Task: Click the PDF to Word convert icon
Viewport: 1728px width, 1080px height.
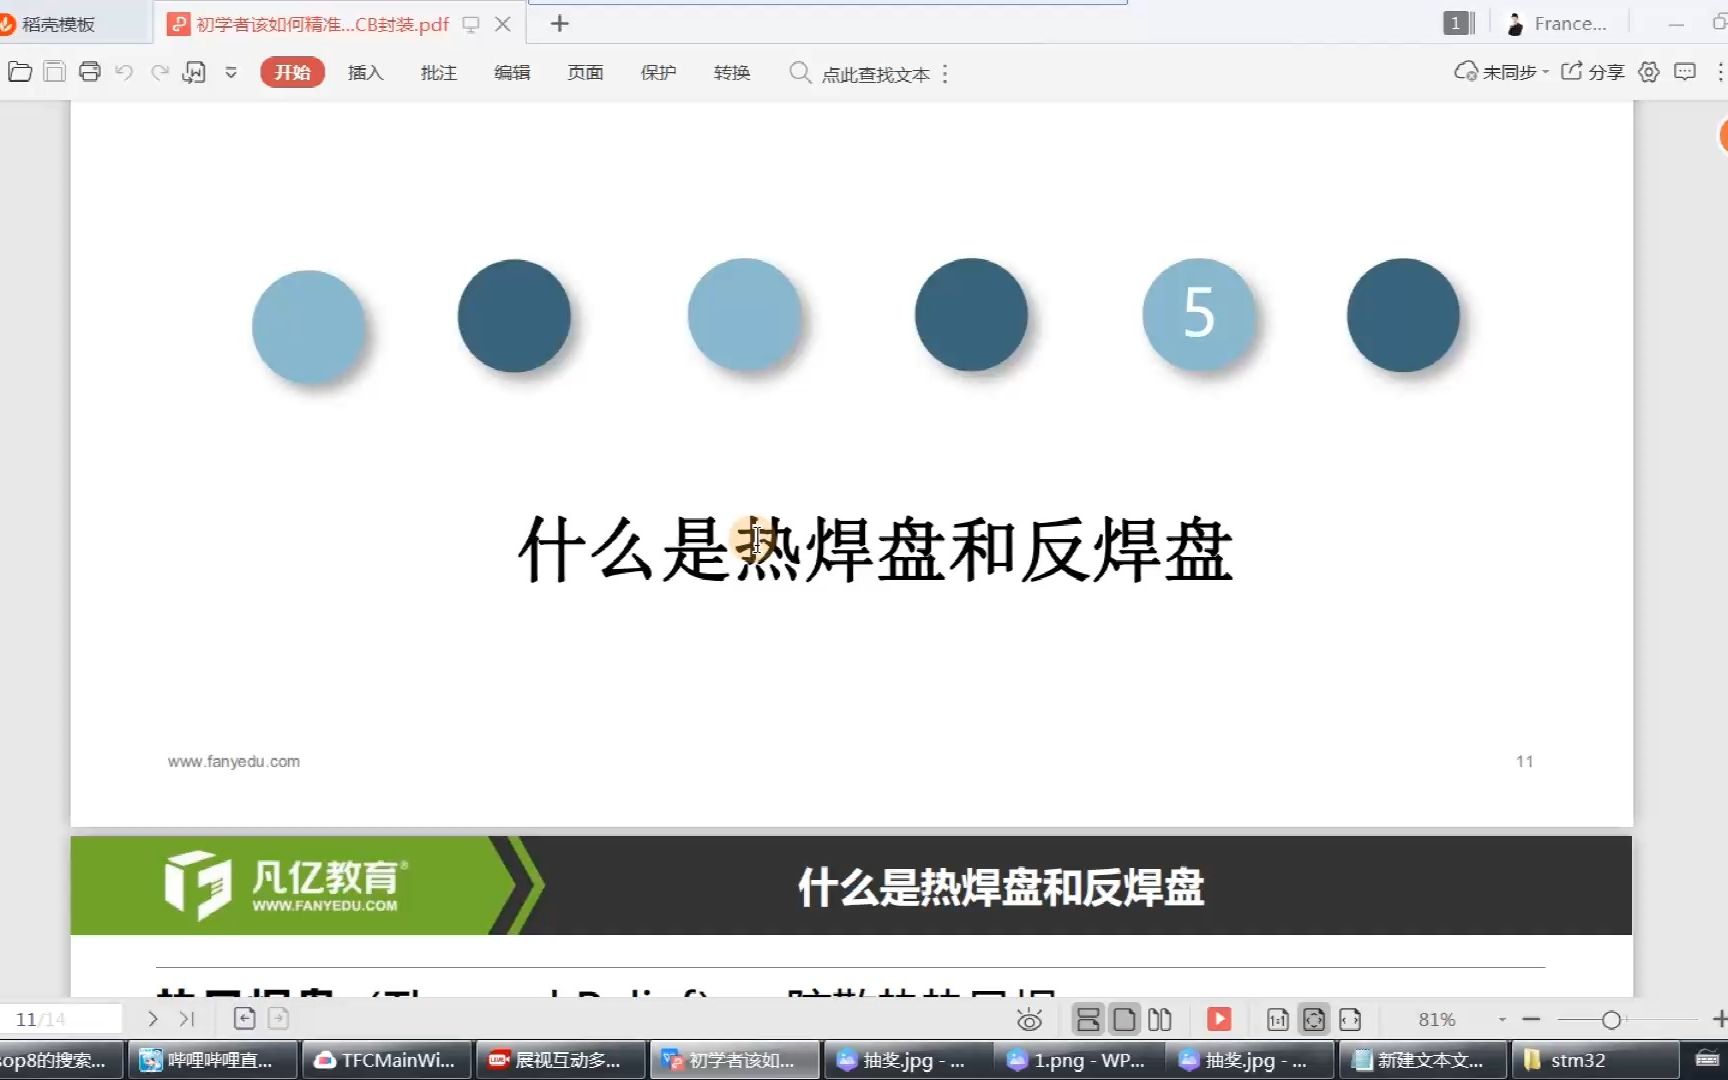Action: point(194,72)
